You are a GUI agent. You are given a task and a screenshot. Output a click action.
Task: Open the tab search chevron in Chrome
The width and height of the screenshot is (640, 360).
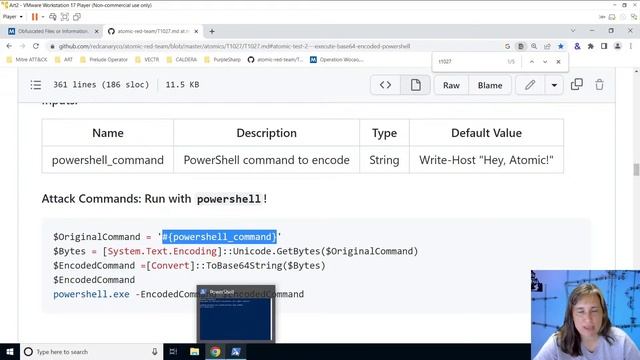(573, 31)
